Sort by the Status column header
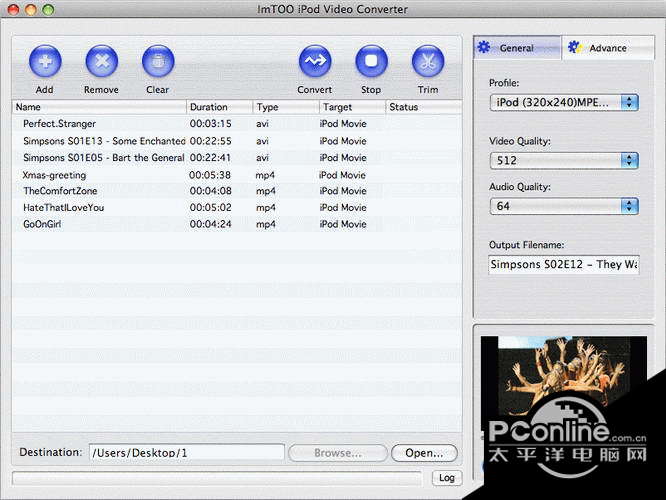Screen dimensions: 666x500 pyautogui.click(x=423, y=107)
